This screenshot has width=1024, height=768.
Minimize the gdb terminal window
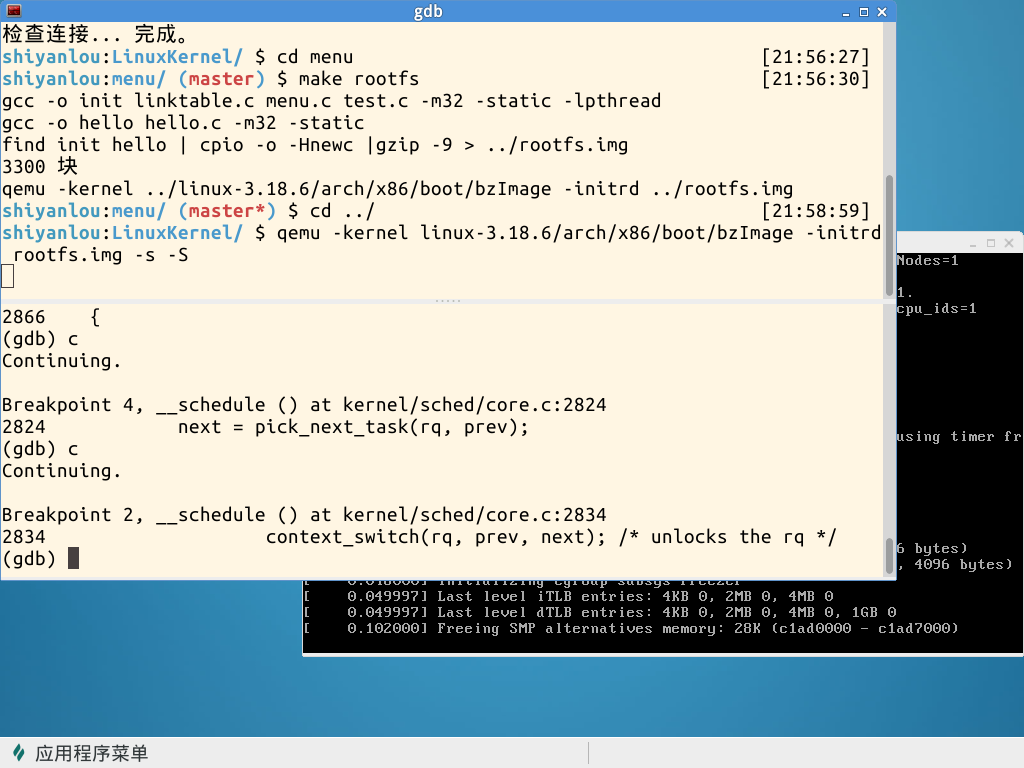pos(846,12)
